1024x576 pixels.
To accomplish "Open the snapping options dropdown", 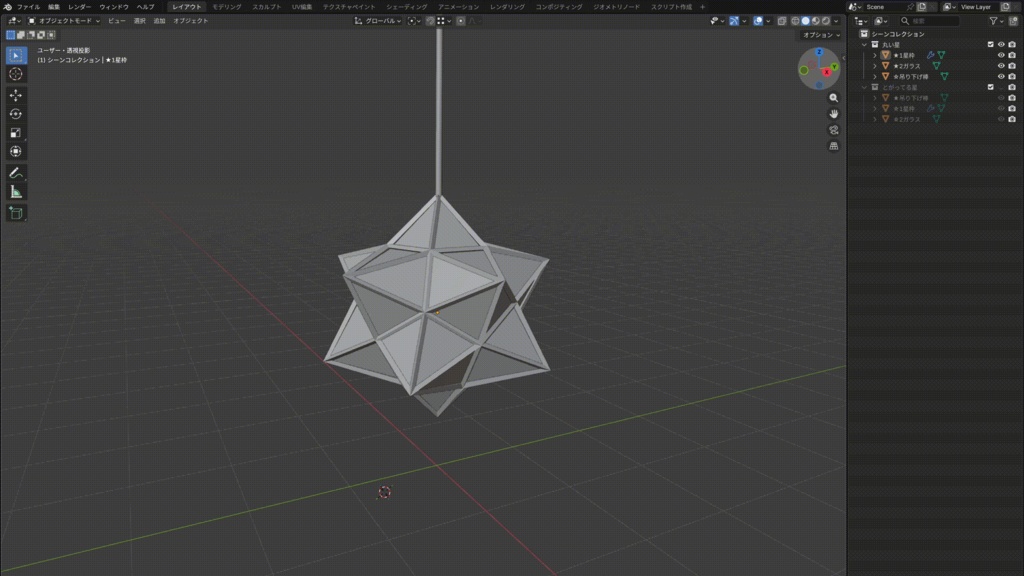I will (x=445, y=21).
